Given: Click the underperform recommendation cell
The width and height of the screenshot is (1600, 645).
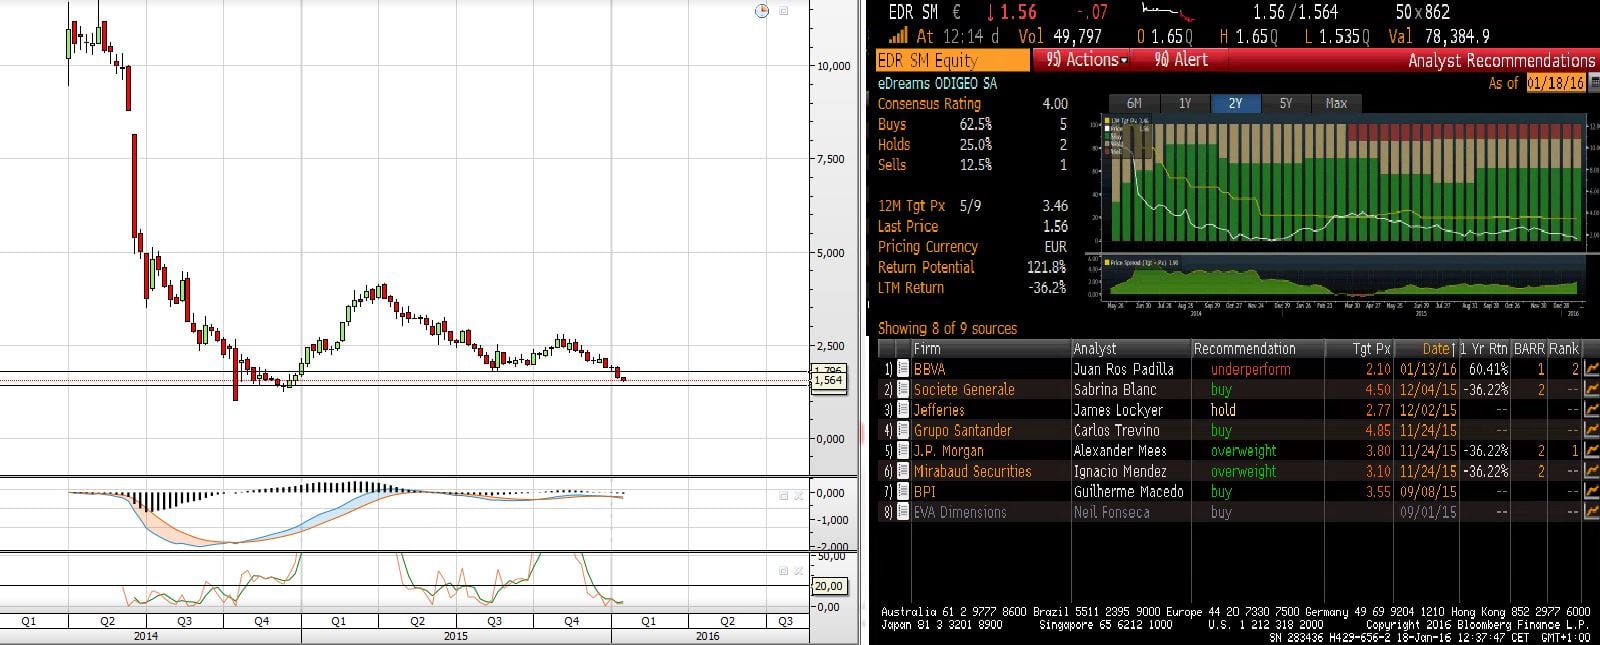Looking at the screenshot, I should click(x=1250, y=369).
